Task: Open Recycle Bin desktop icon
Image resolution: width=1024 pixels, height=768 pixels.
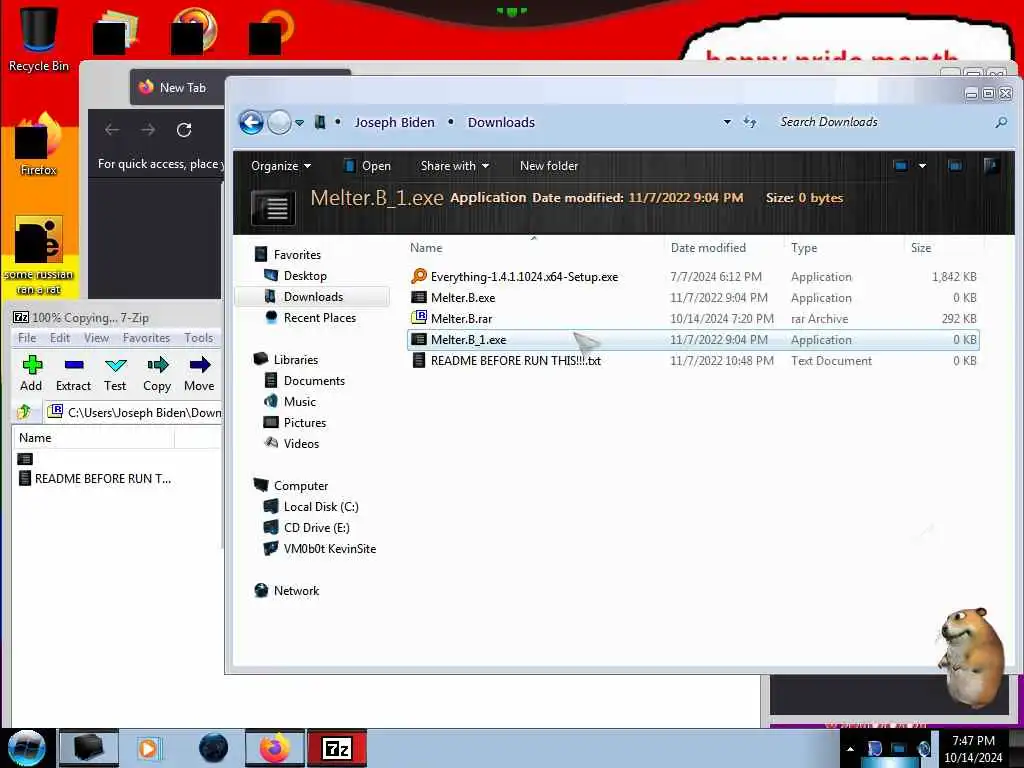Action: click(39, 39)
